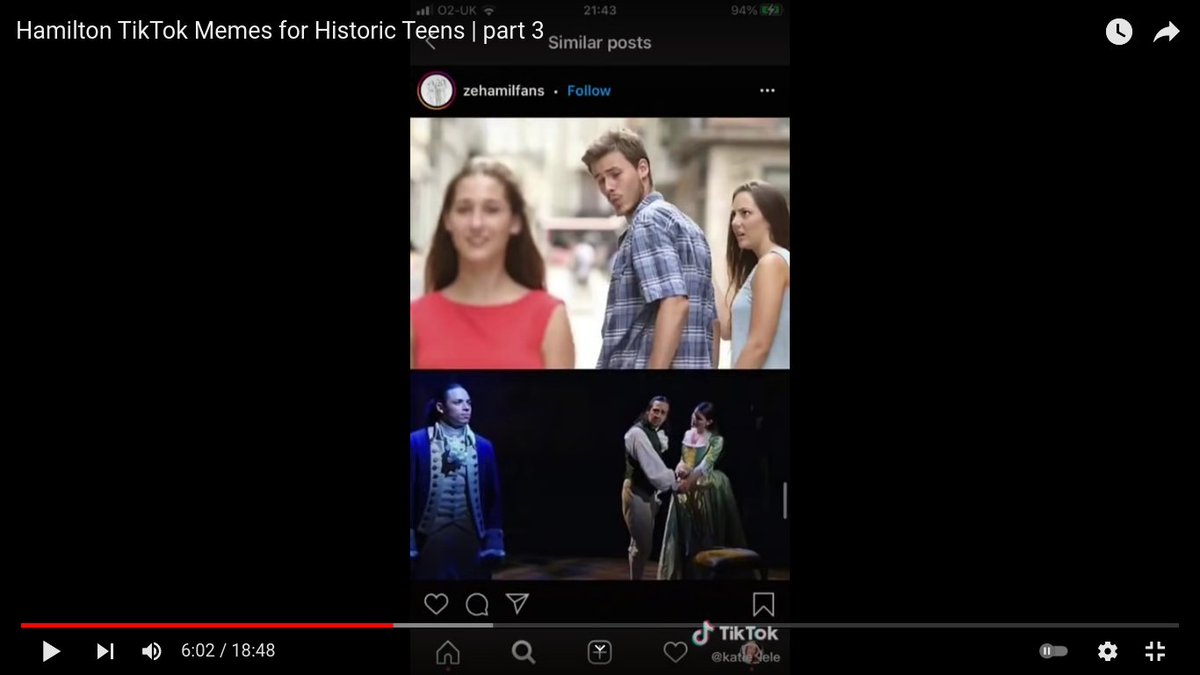This screenshot has height=675, width=1200.
Task: Open the zehamilfans profile name
Action: click(x=504, y=90)
